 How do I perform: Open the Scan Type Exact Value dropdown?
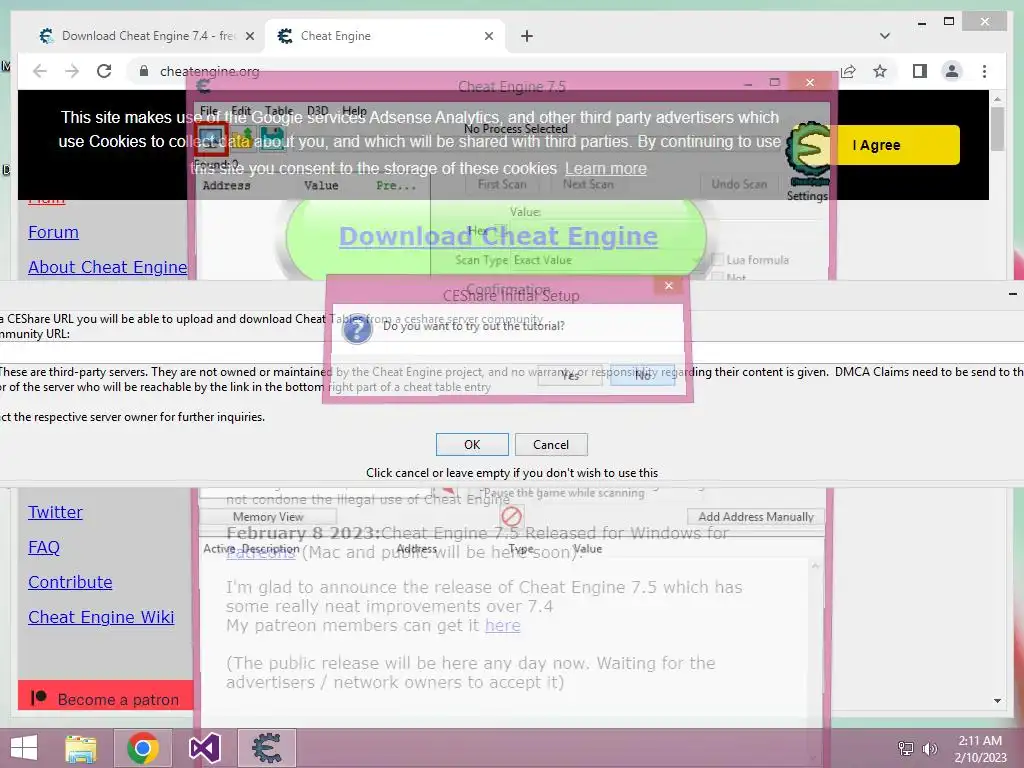[x=609, y=260]
